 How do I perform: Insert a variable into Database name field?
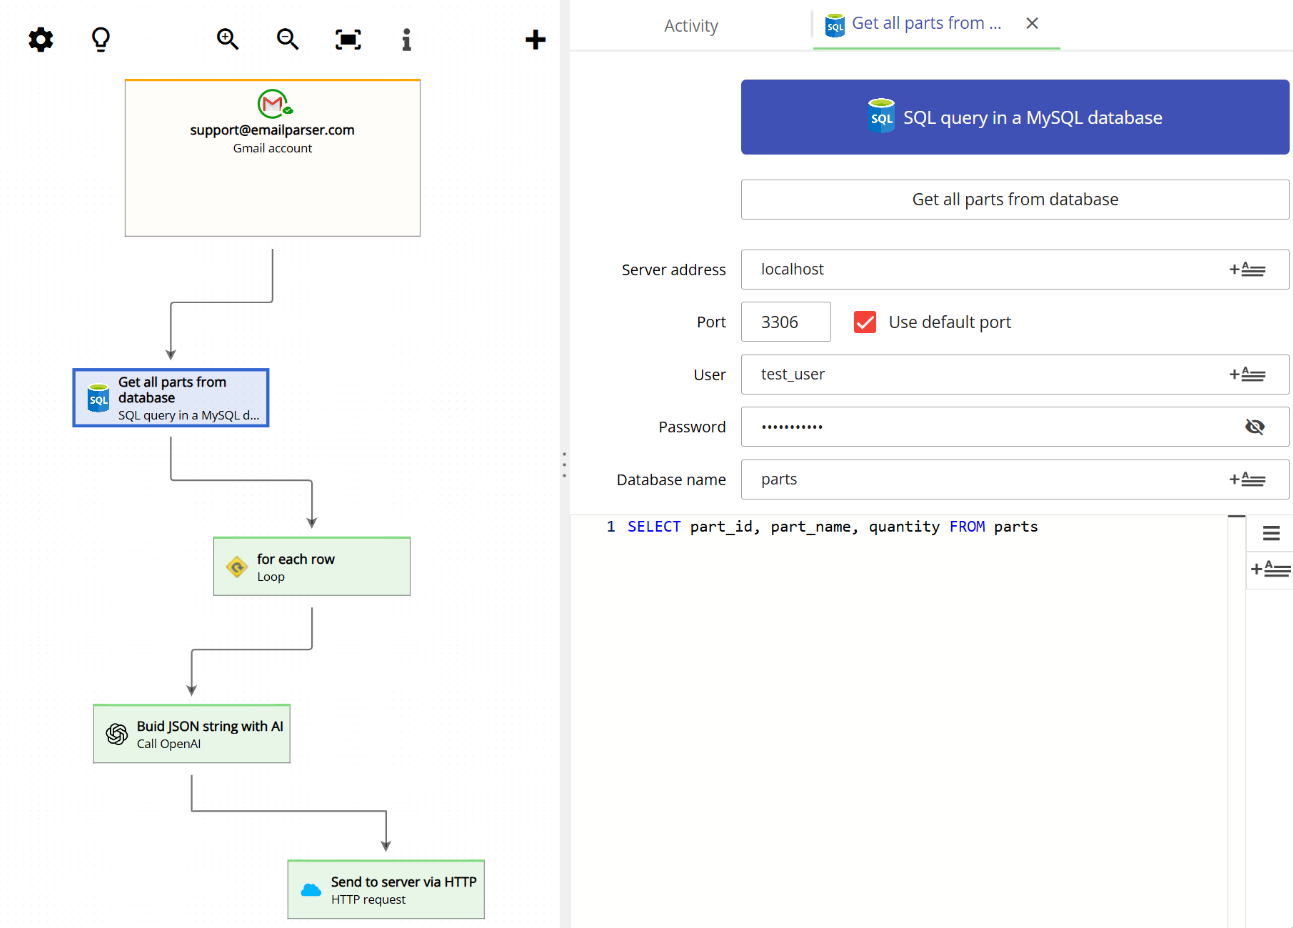[1248, 479]
